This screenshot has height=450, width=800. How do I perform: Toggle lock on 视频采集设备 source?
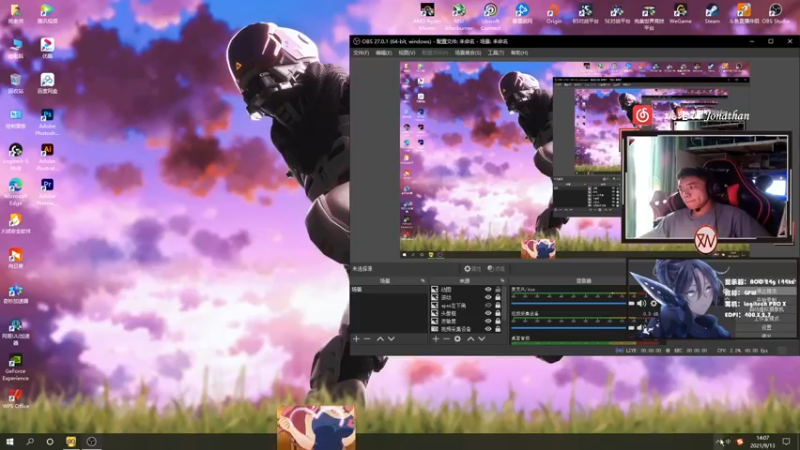(x=498, y=329)
